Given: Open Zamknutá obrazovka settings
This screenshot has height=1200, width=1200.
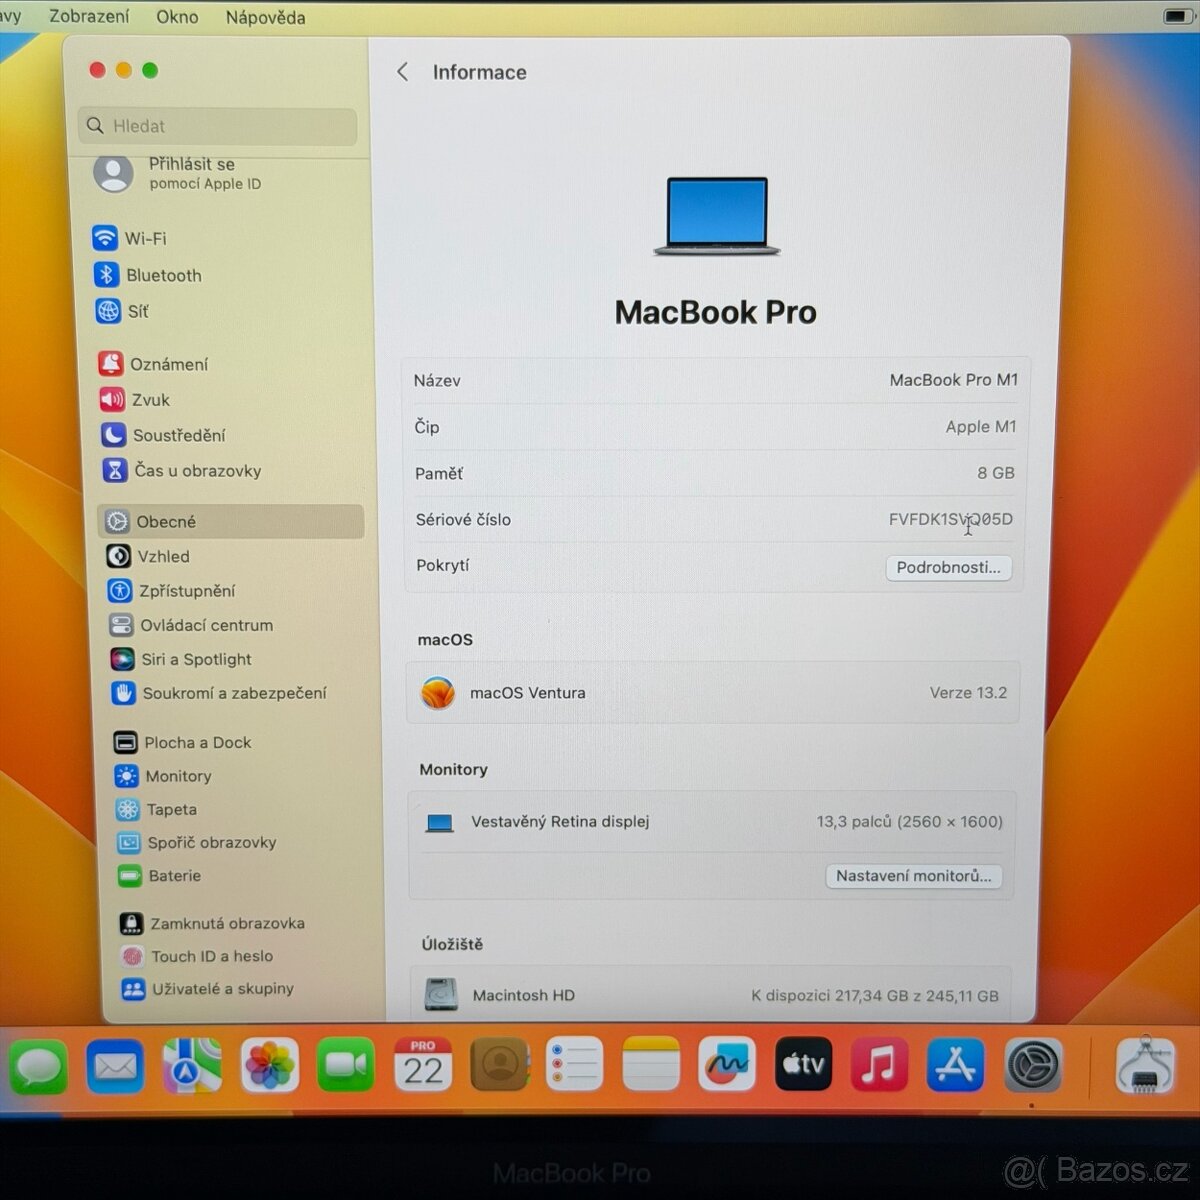Looking at the screenshot, I should 228,923.
